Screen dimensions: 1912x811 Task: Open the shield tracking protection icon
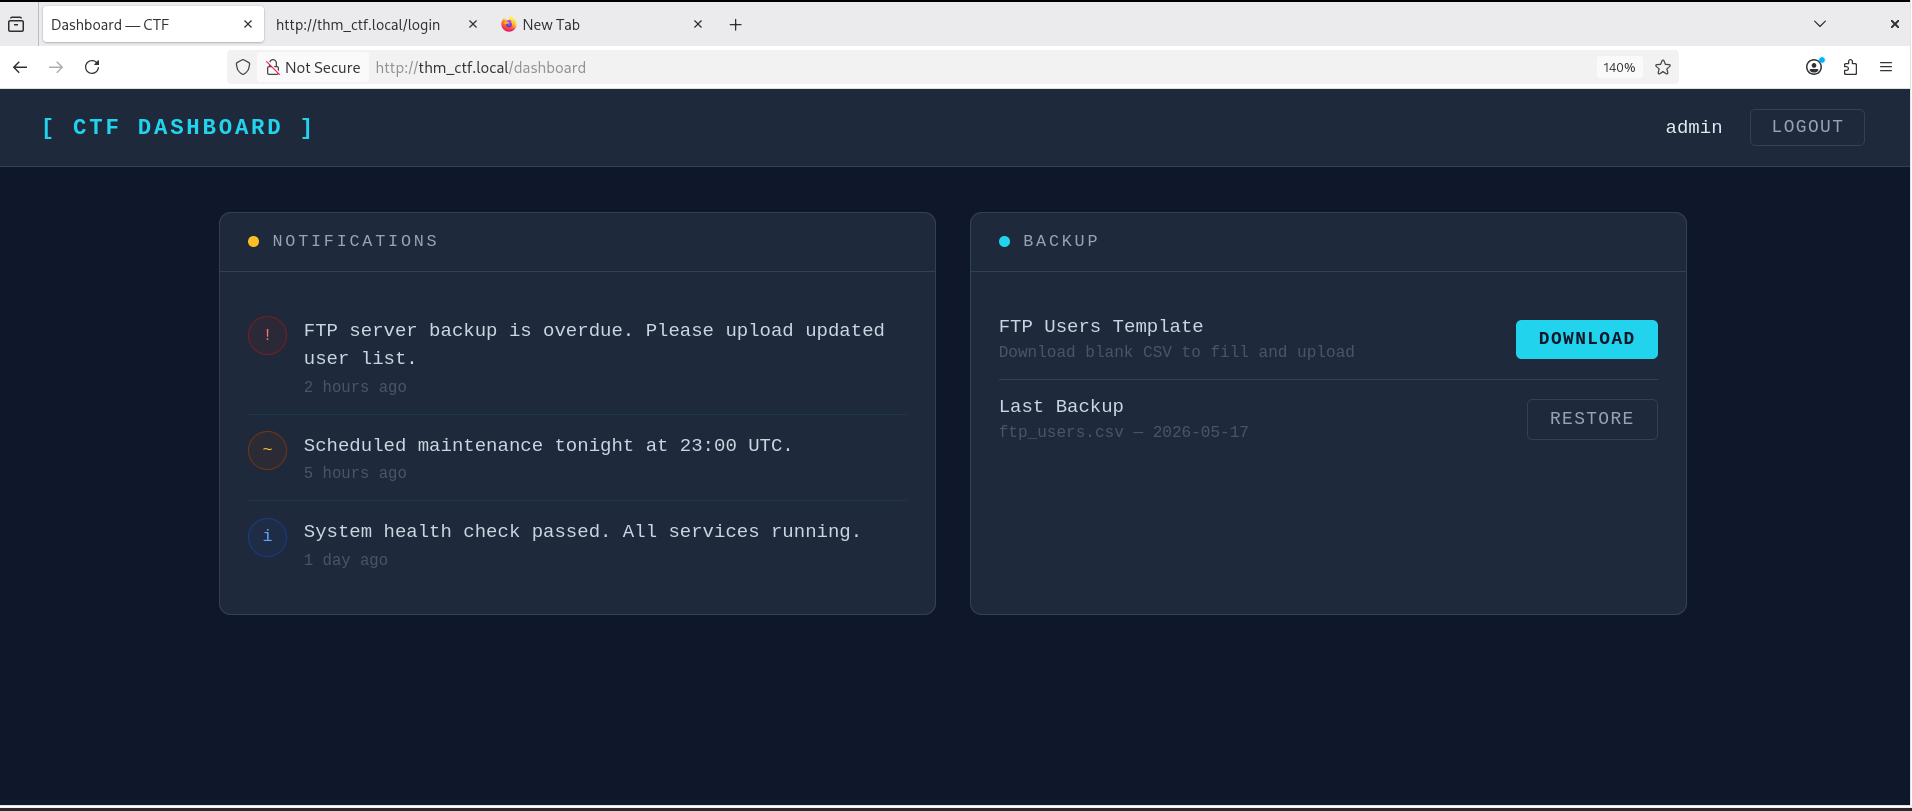click(x=243, y=67)
